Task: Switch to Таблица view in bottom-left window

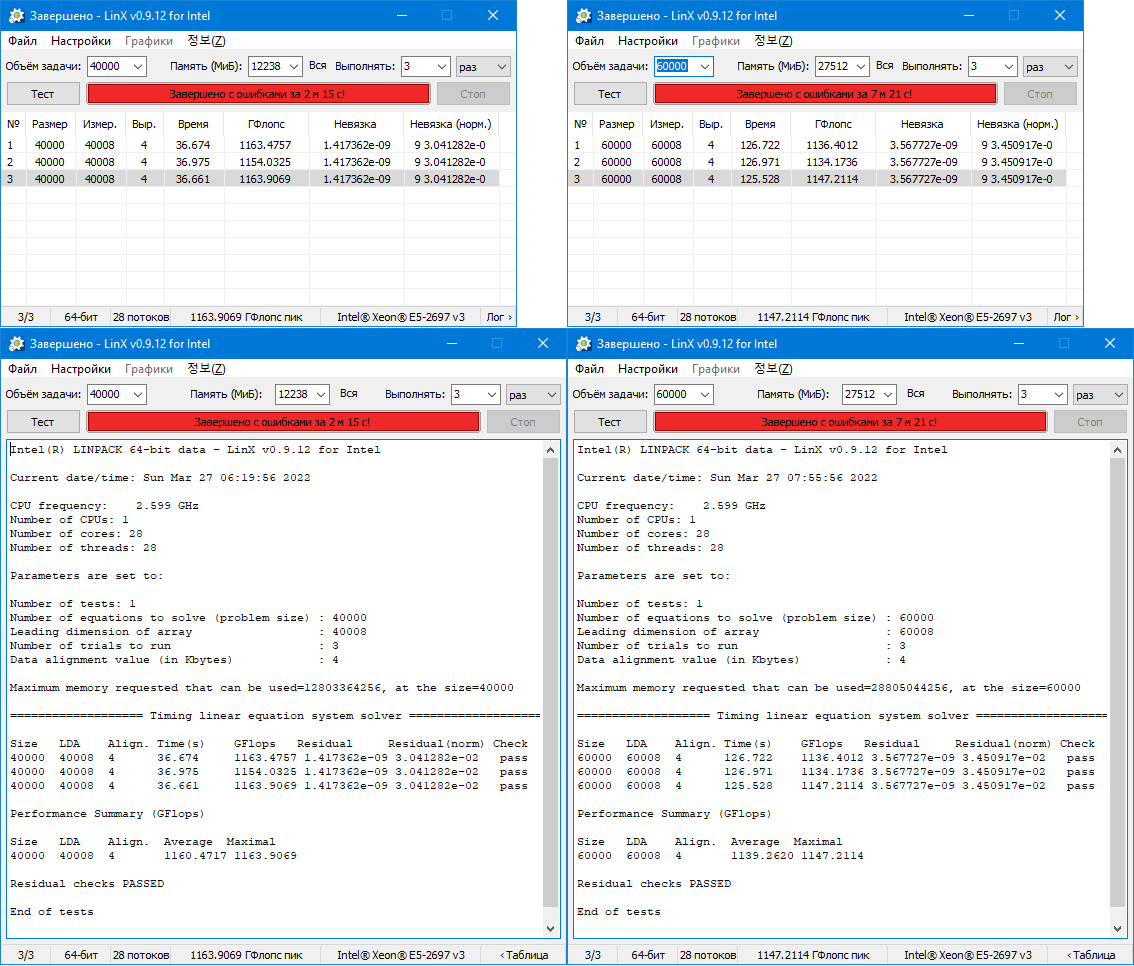Action: pos(524,955)
